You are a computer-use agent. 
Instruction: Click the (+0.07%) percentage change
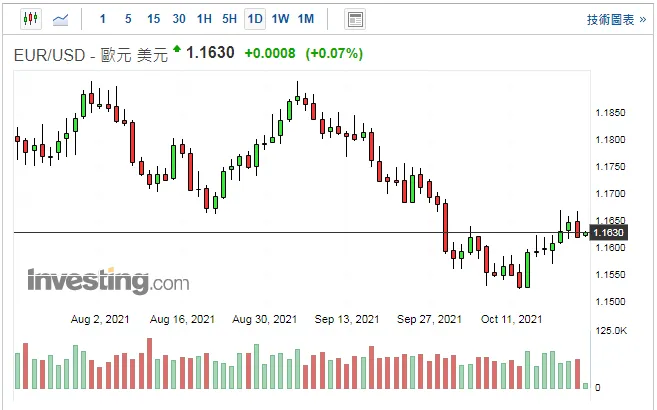[334, 54]
